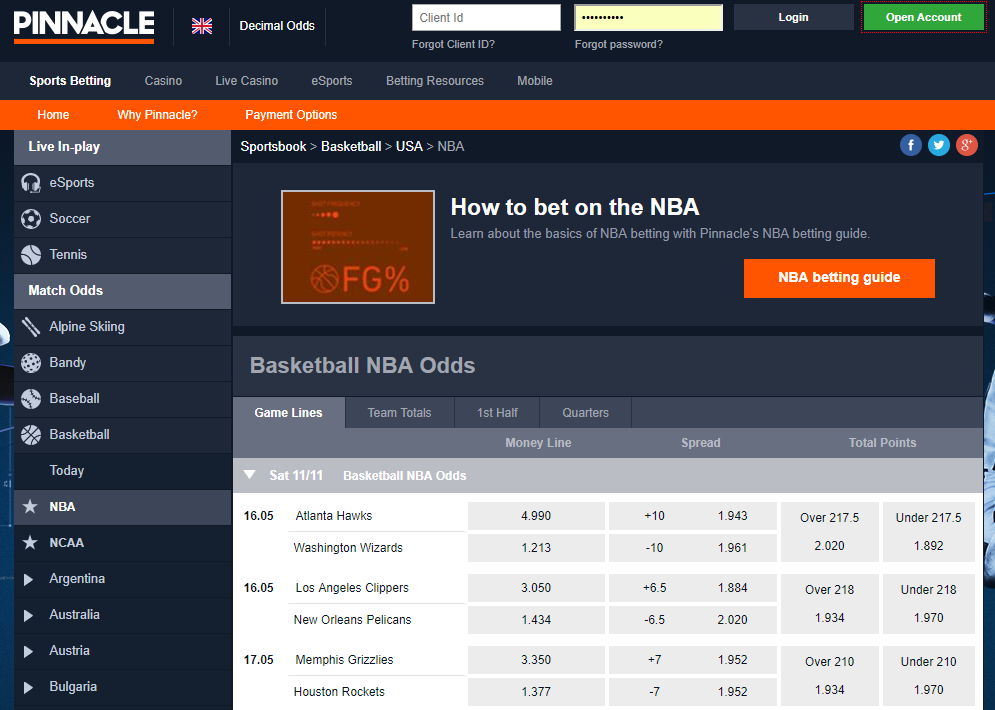Viewport: 995px width, 710px height.
Task: Click the Google Plus share icon
Action: click(x=966, y=146)
